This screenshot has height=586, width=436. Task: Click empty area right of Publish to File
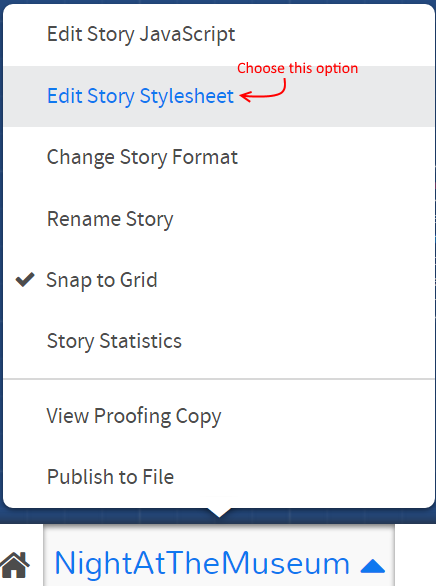tap(303, 477)
